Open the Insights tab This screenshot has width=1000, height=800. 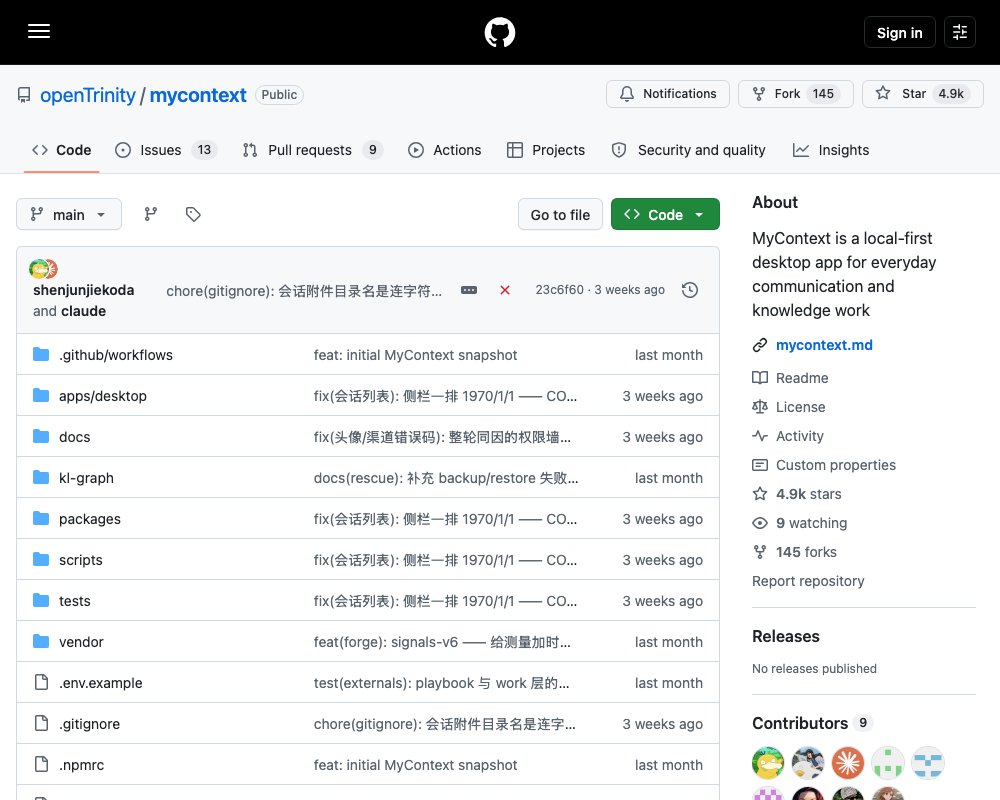coord(831,150)
